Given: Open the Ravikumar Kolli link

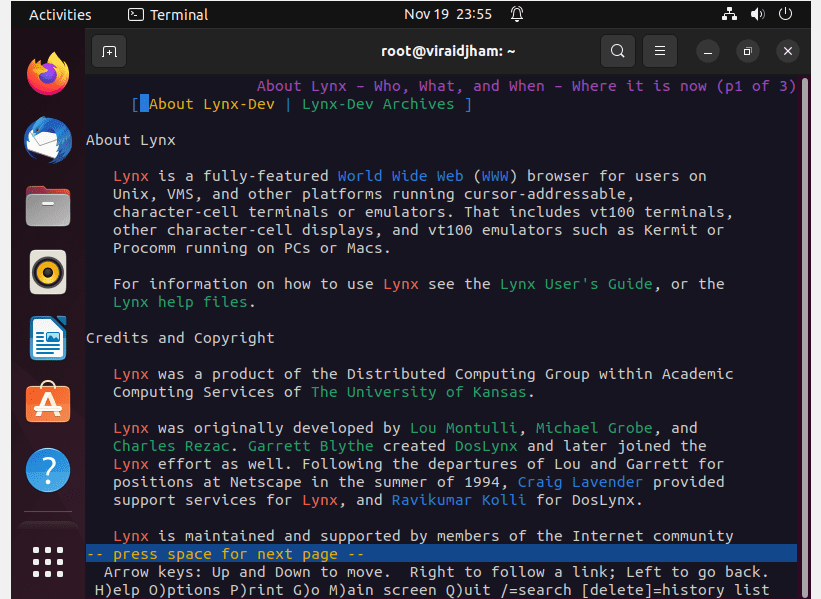Looking at the screenshot, I should [459, 500].
